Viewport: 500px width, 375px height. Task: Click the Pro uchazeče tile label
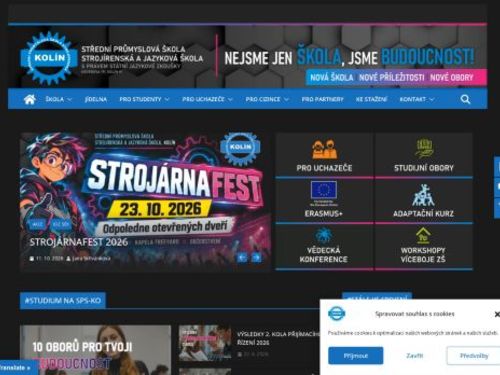[324, 168]
